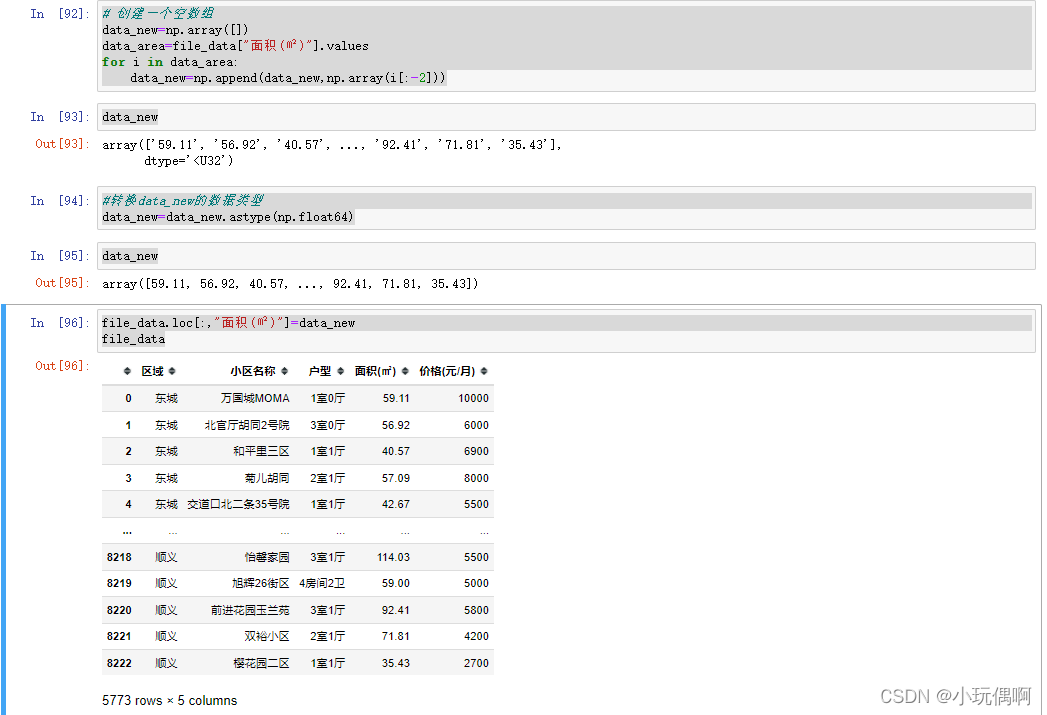
Task: Sort by 区域 column arrows
Action: 172,371
